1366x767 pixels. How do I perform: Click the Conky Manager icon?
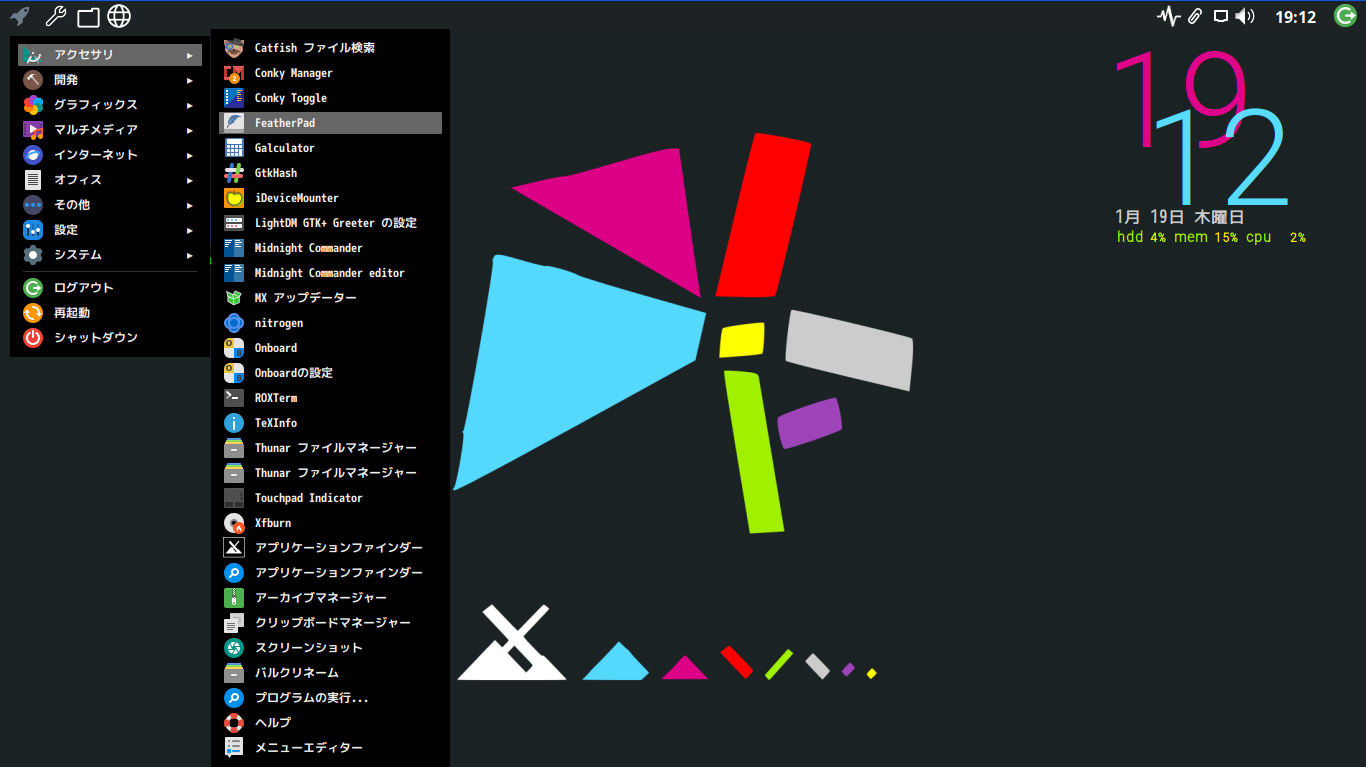pyautogui.click(x=234, y=73)
